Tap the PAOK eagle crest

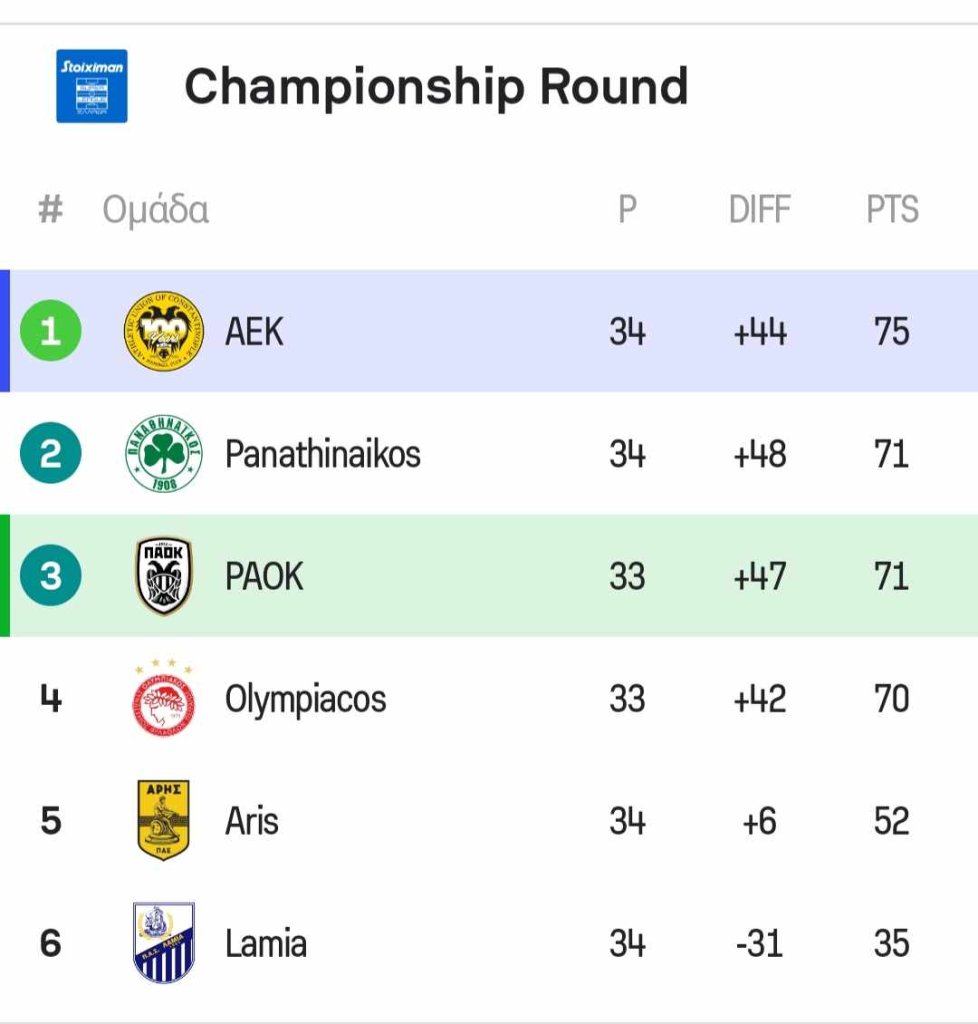(x=163, y=575)
